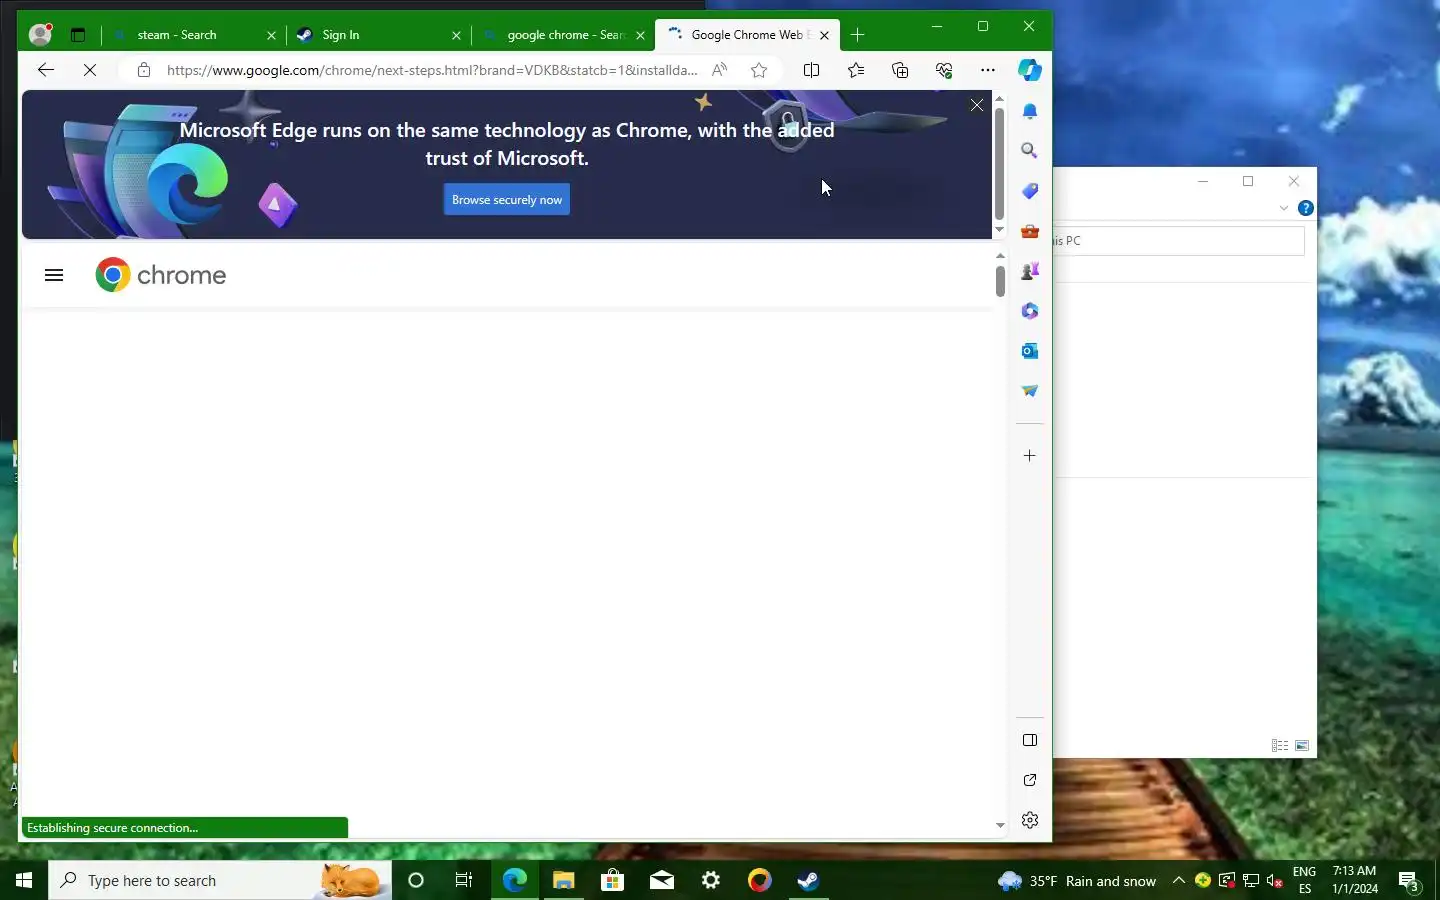Open Browser essentials heart icon
Image resolution: width=1440 pixels, height=900 pixels.
(x=944, y=70)
